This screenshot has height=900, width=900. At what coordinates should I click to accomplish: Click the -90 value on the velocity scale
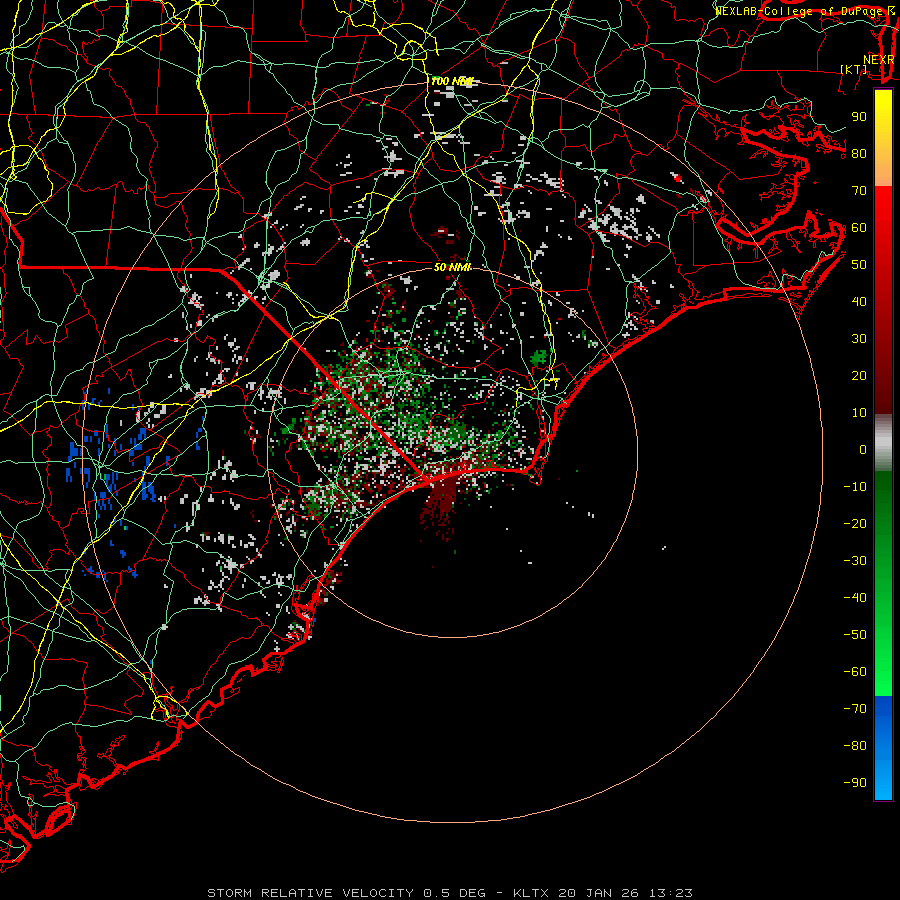click(855, 783)
